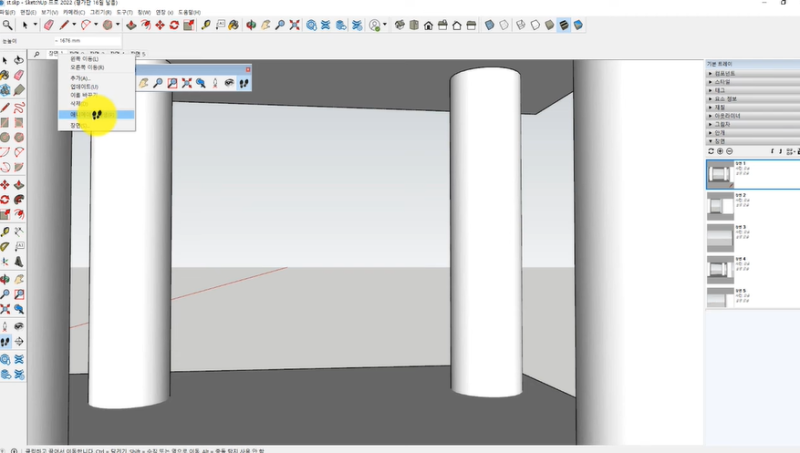800x453 pixels.
Task: Activate the Walk tool in left toolset
Action: (x=5, y=341)
